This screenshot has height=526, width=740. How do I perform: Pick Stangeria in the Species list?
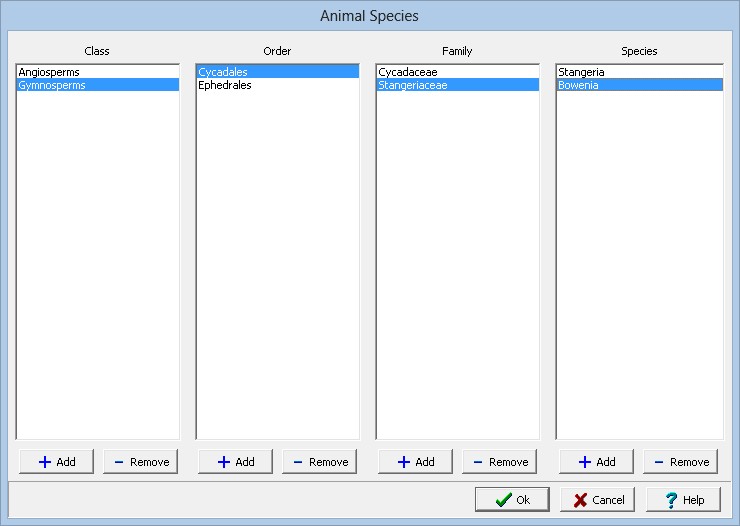pyautogui.click(x=581, y=72)
